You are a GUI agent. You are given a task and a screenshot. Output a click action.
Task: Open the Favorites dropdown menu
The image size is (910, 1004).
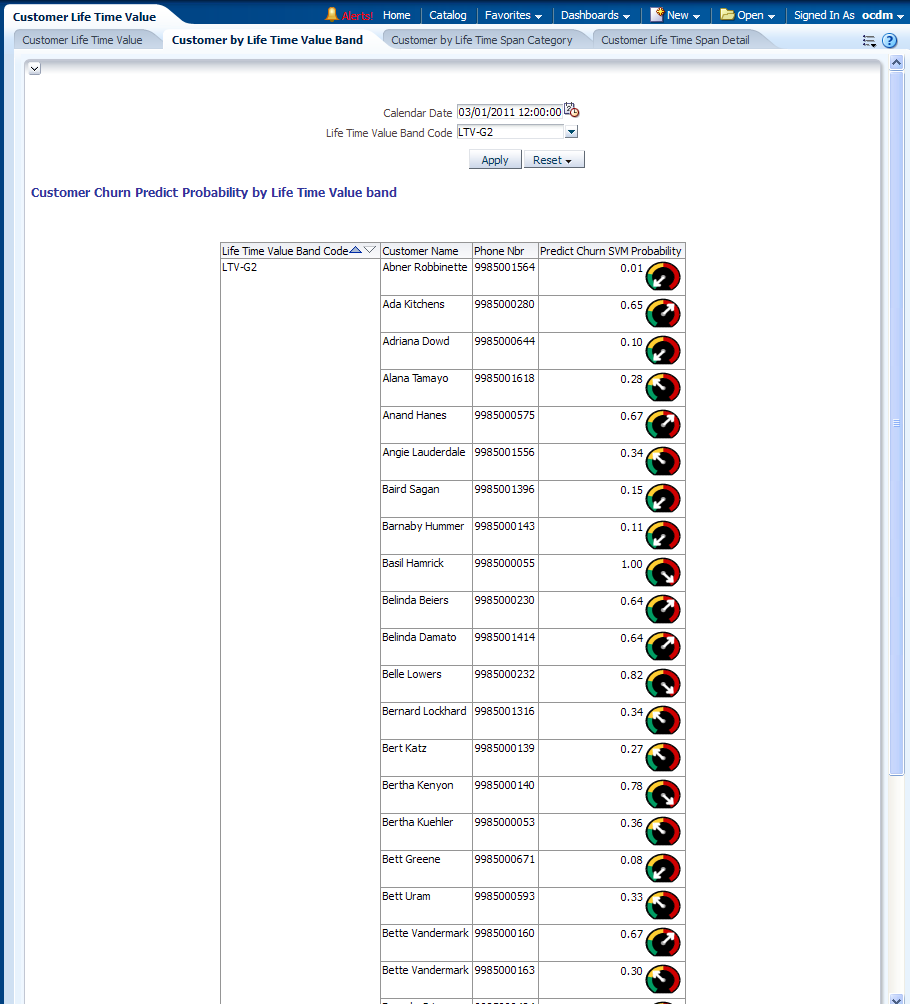pos(513,15)
